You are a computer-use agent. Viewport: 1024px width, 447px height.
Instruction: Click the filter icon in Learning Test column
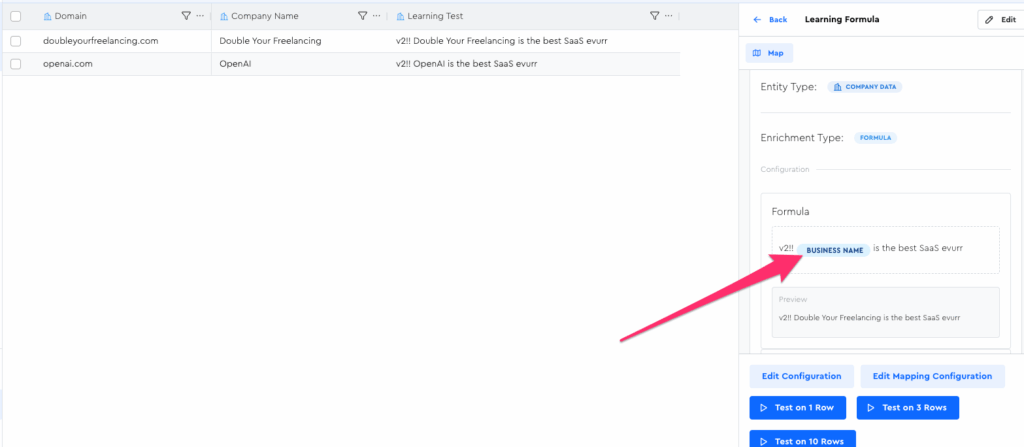654,16
